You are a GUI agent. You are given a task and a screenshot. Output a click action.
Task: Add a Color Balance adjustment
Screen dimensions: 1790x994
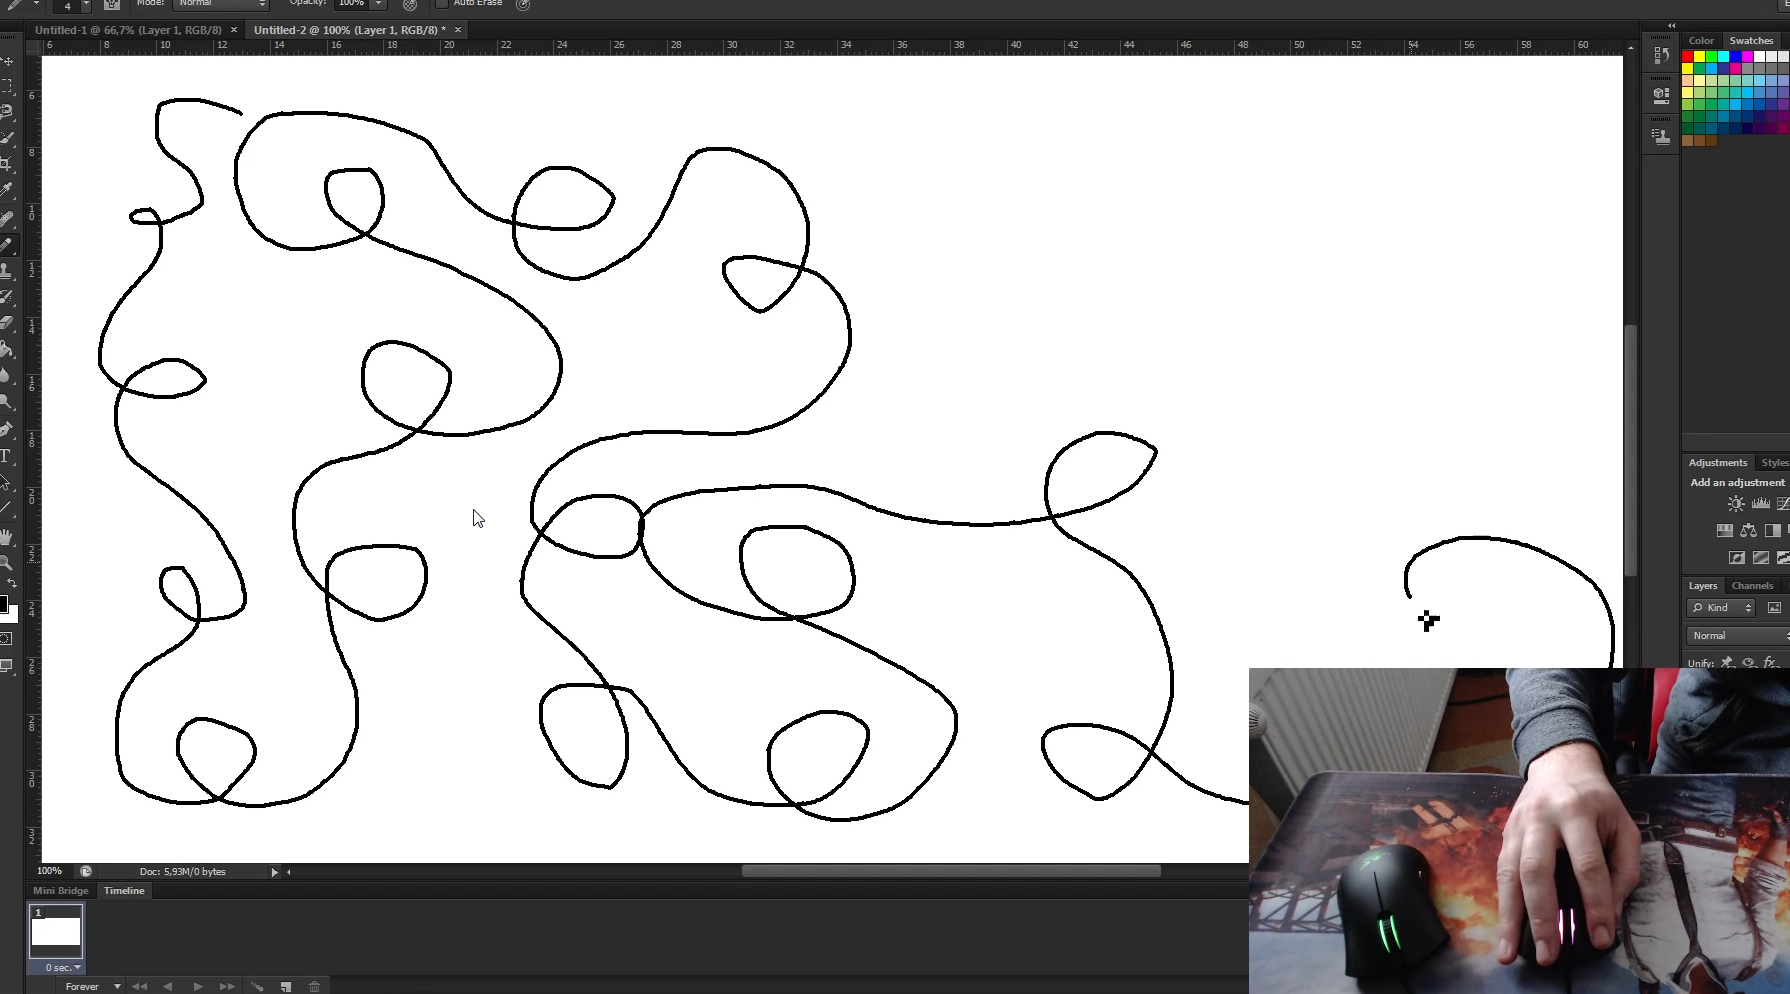click(x=1748, y=531)
